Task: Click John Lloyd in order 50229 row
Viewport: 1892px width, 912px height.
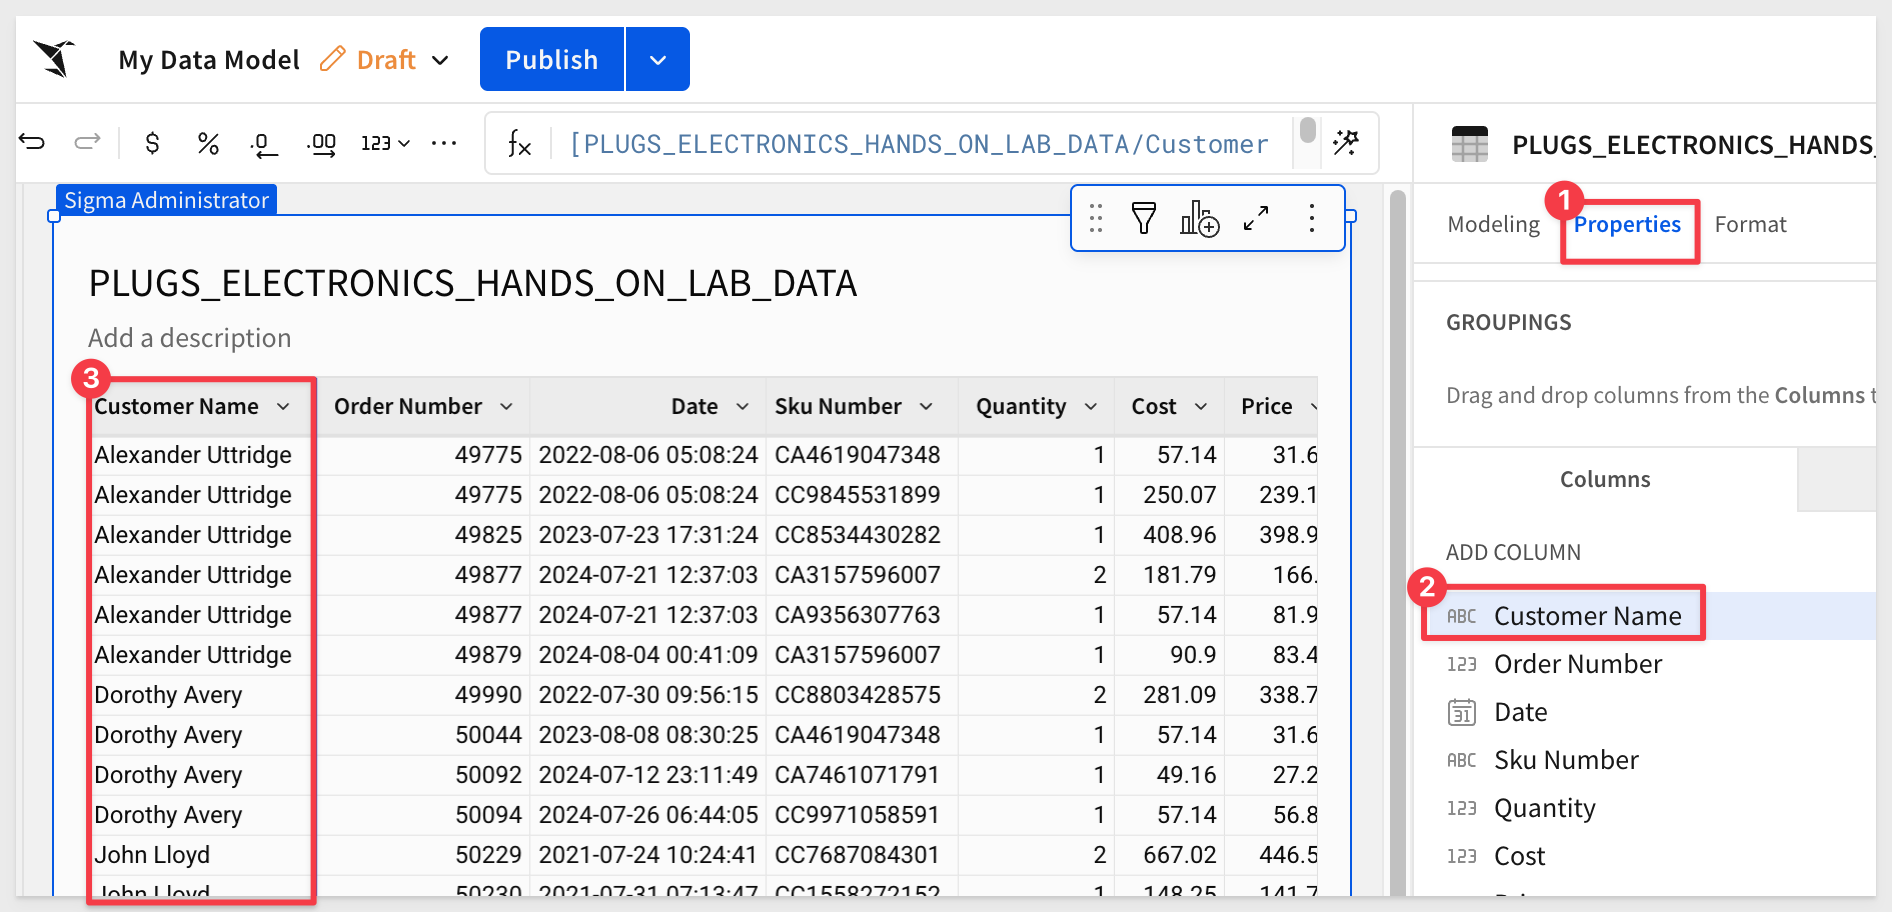Action: coord(152,855)
